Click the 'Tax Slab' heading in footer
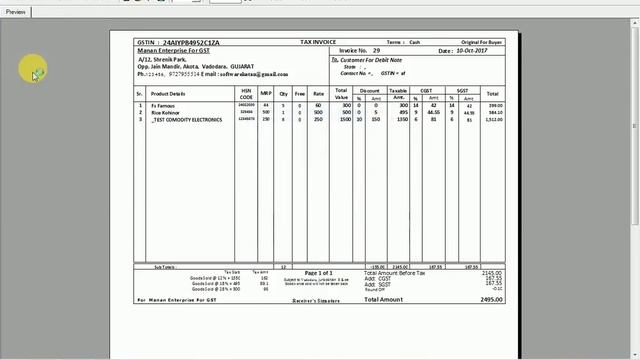This screenshot has height=360, width=640. tap(232, 272)
